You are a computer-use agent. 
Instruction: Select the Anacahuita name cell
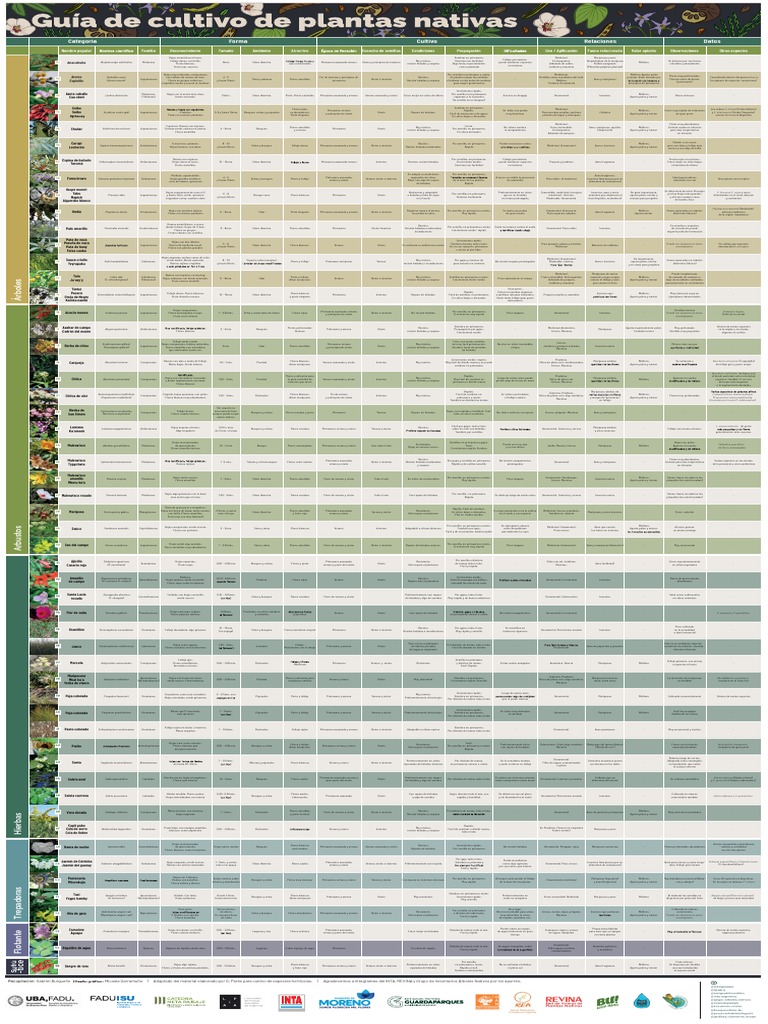pos(76,63)
